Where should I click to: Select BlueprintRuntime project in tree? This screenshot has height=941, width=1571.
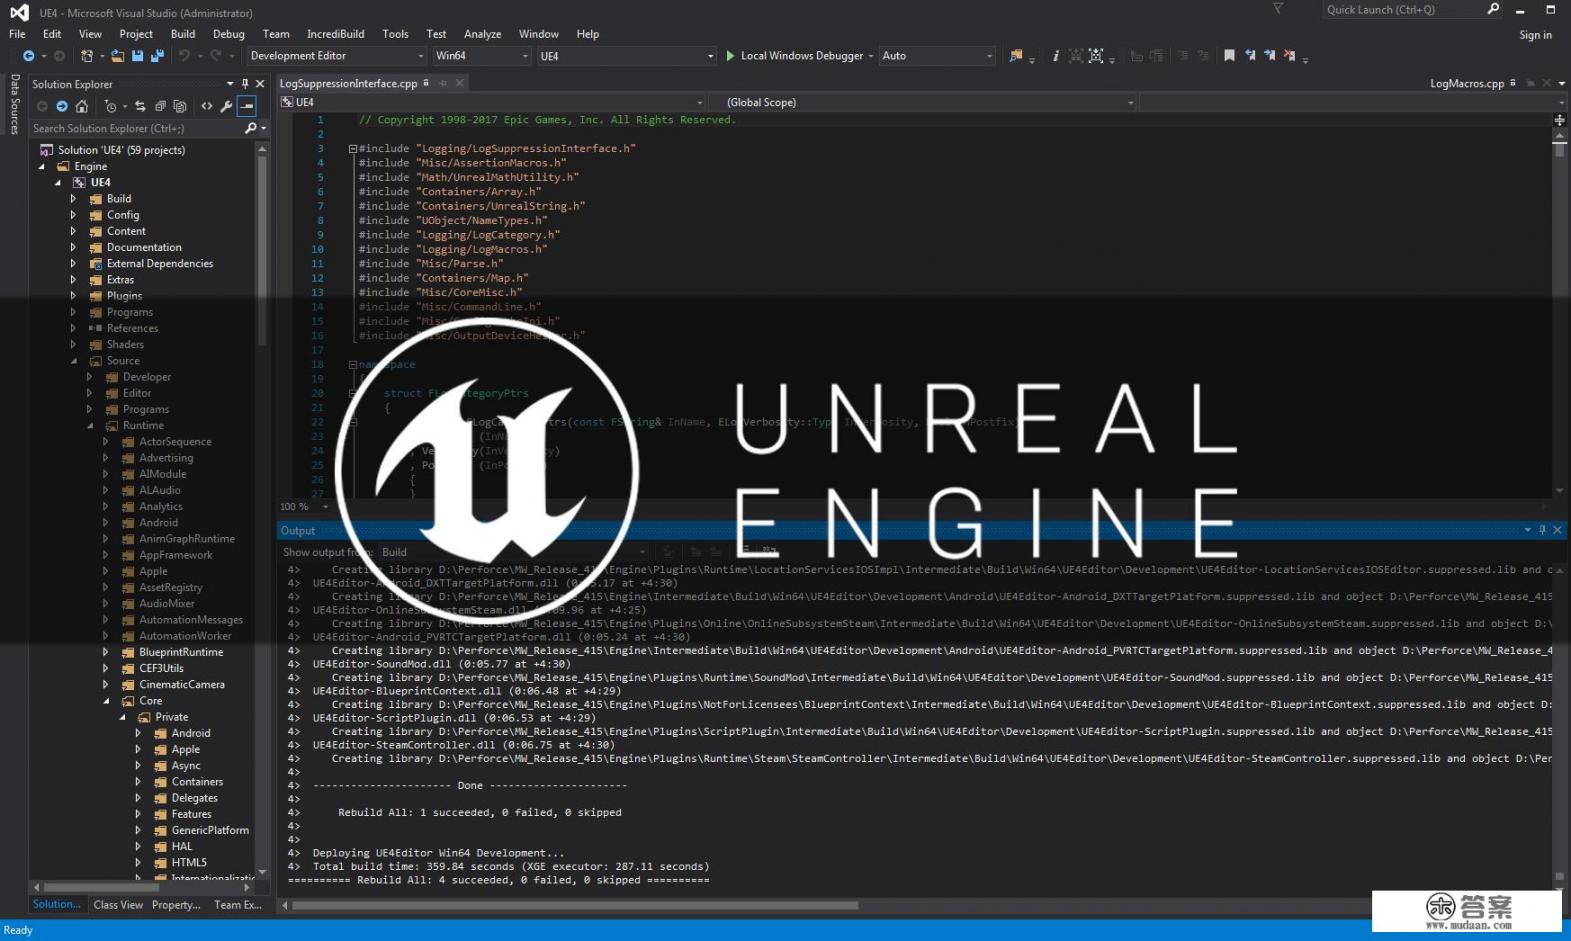coord(181,652)
